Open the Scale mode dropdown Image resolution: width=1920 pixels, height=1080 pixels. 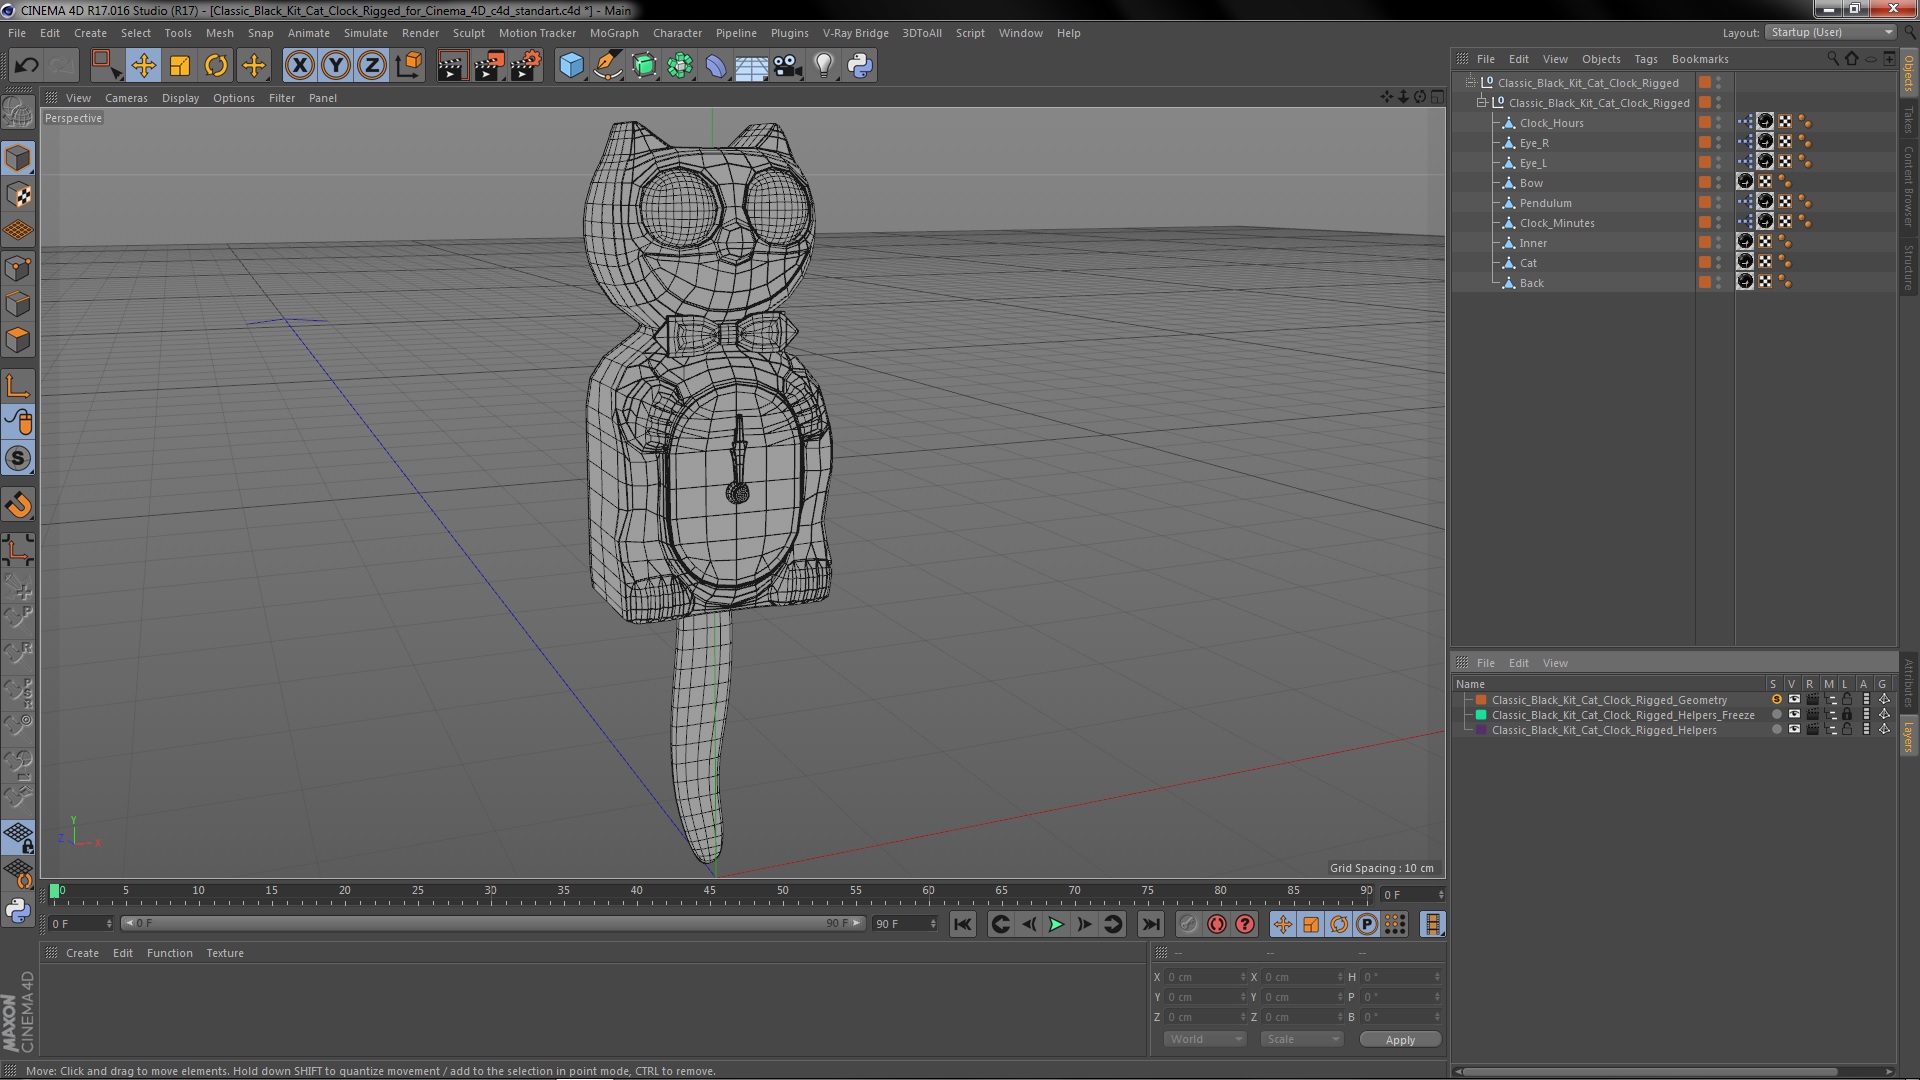1301,1040
